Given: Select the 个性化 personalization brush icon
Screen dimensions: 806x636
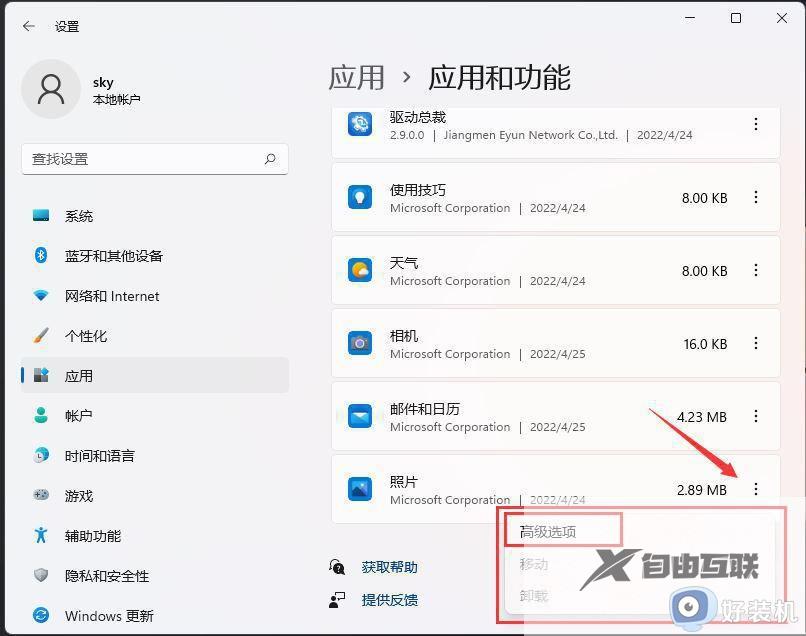Looking at the screenshot, I should coord(41,335).
